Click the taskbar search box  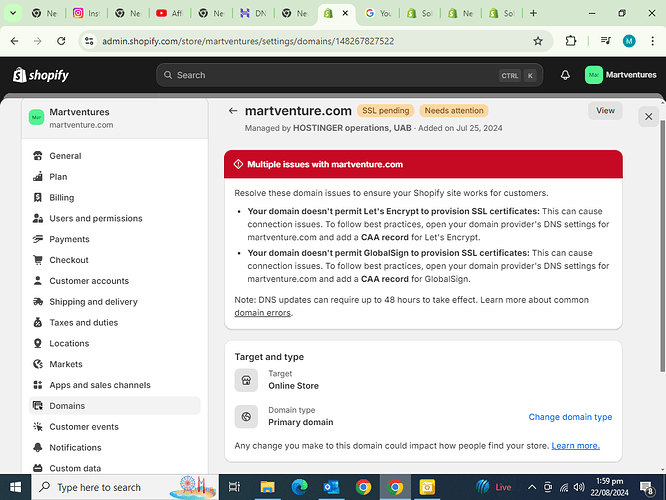[125, 487]
